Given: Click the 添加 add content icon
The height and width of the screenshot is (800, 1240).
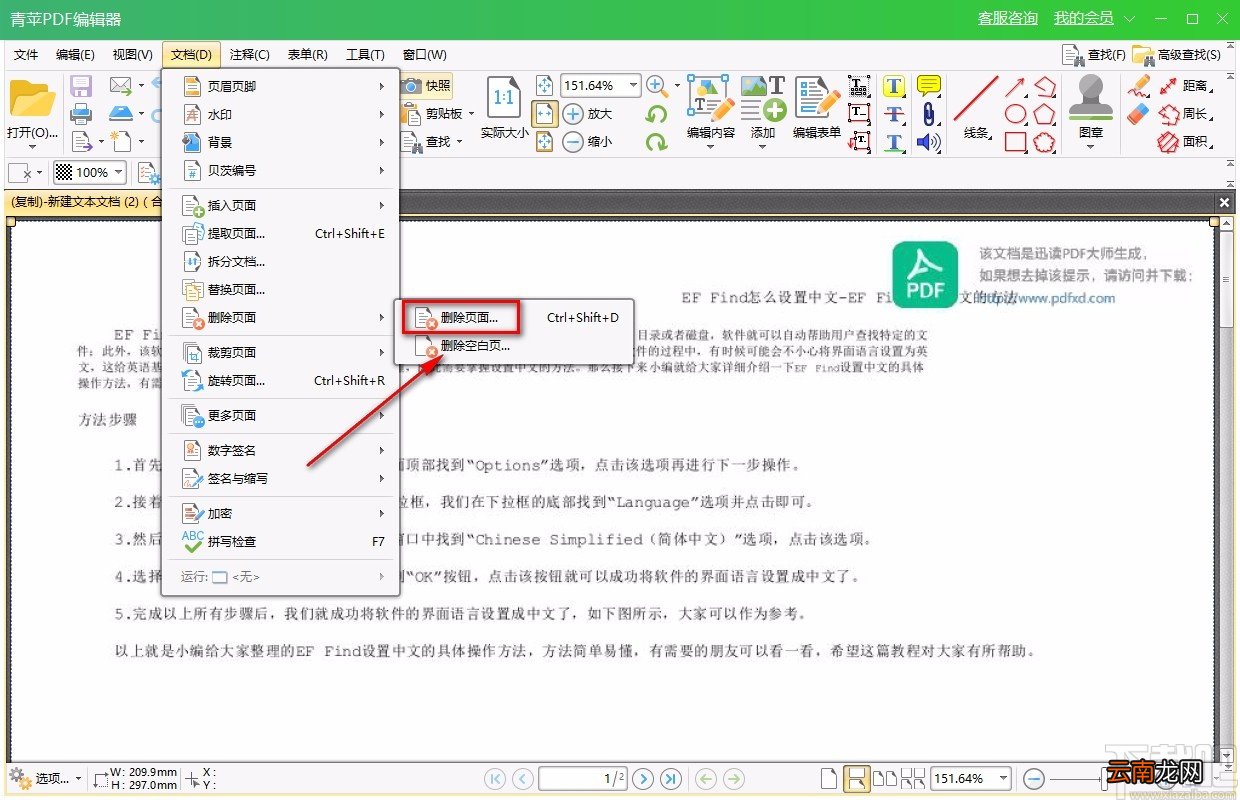Looking at the screenshot, I should point(763,109).
